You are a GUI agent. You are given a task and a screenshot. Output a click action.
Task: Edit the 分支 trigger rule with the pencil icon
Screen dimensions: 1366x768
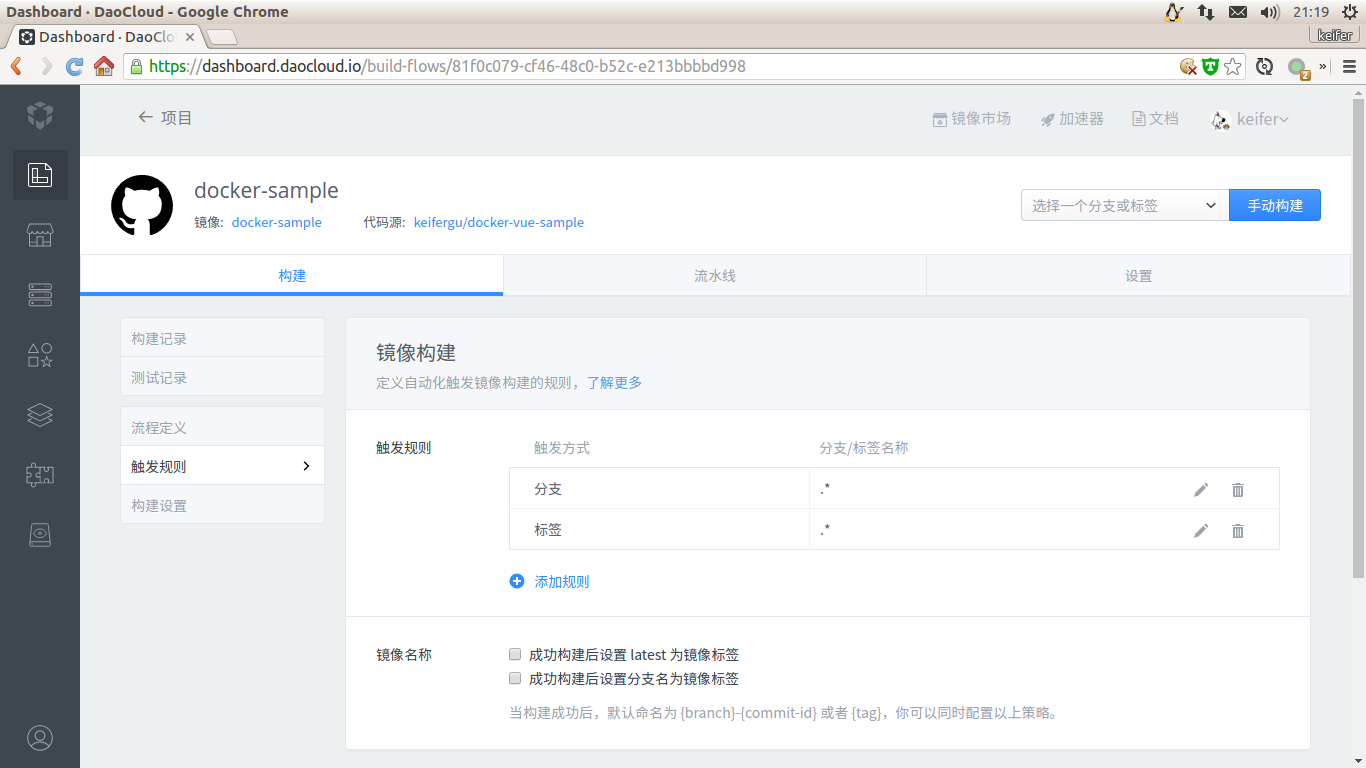coord(1201,490)
